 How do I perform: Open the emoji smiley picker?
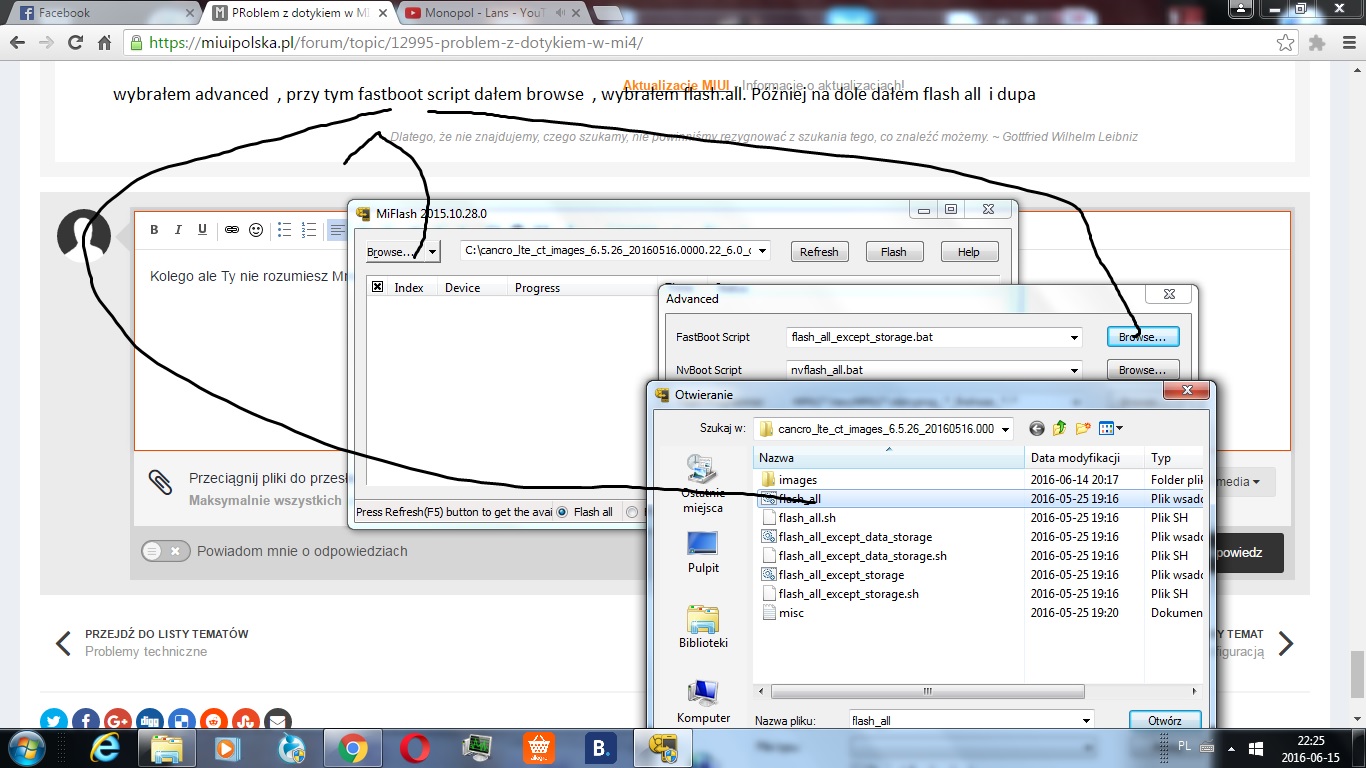[x=256, y=230]
